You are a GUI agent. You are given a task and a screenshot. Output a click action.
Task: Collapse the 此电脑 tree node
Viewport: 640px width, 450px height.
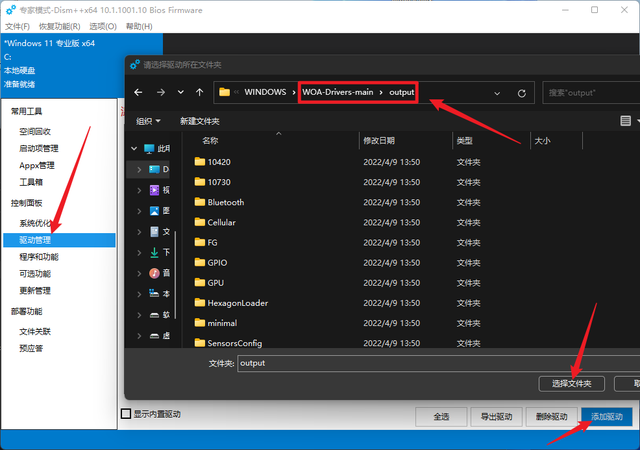coord(134,148)
